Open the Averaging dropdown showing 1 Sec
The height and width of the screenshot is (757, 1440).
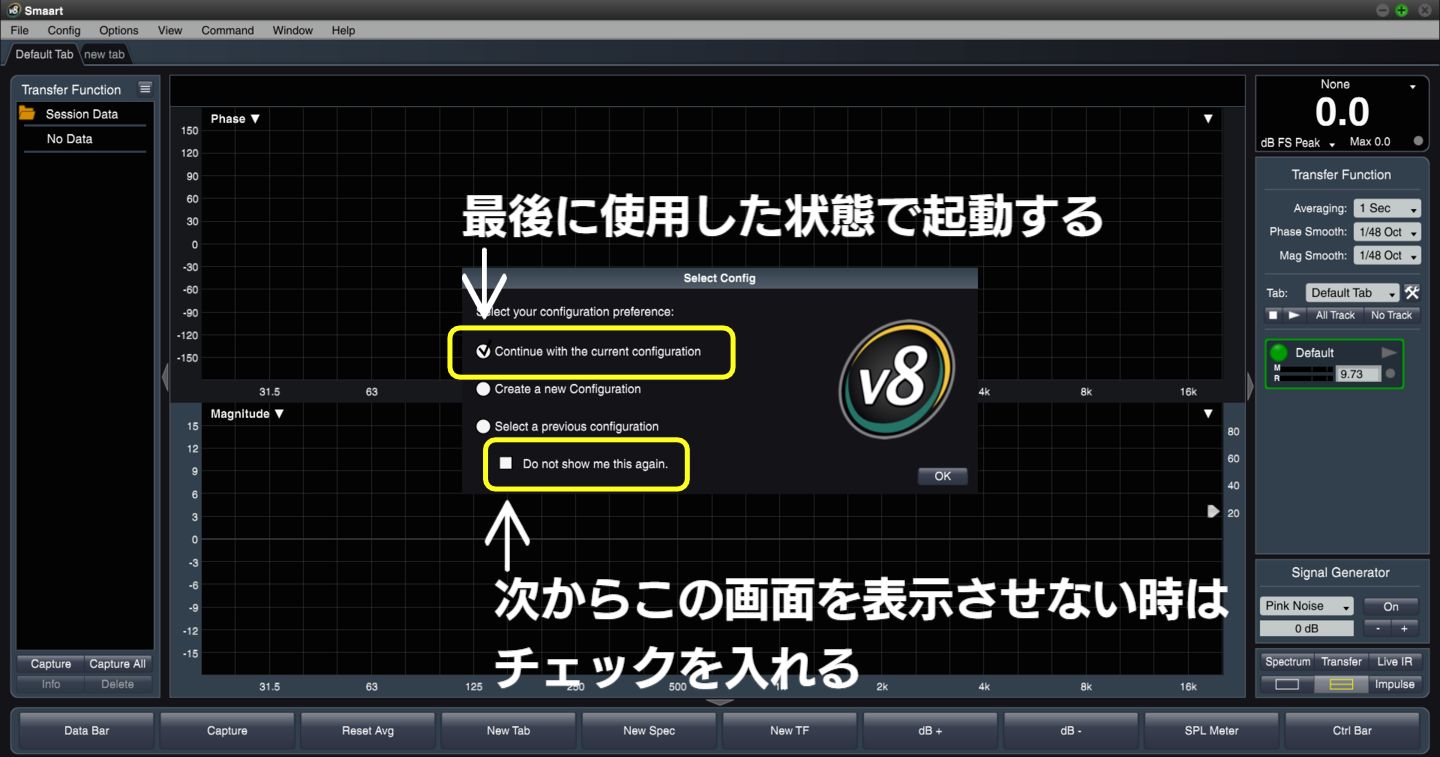[1386, 208]
